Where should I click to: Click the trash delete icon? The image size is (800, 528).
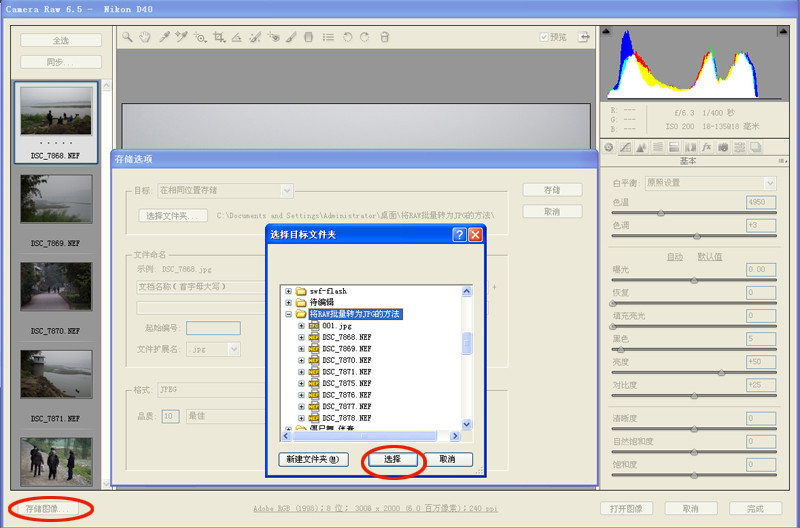pyautogui.click(x=385, y=37)
